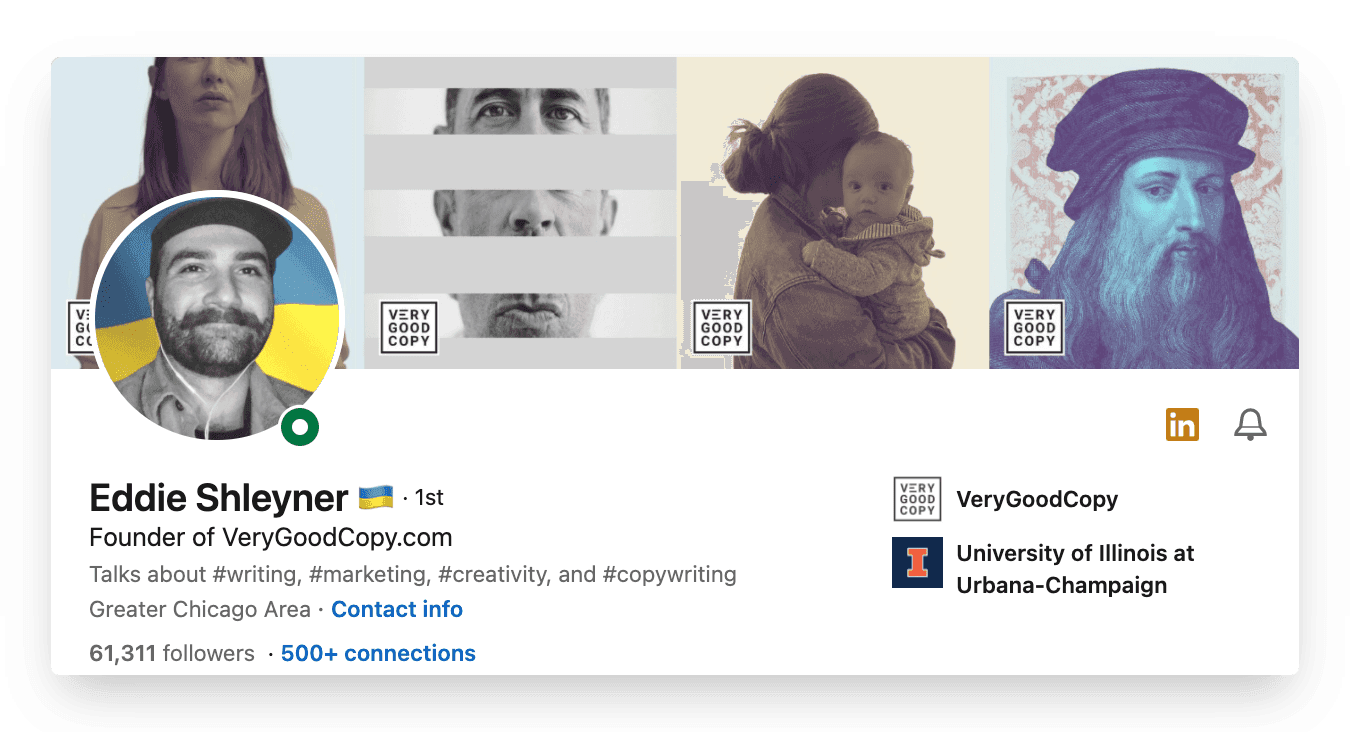Open the Contact info link
This screenshot has width=1350, height=732.
tap(397, 609)
